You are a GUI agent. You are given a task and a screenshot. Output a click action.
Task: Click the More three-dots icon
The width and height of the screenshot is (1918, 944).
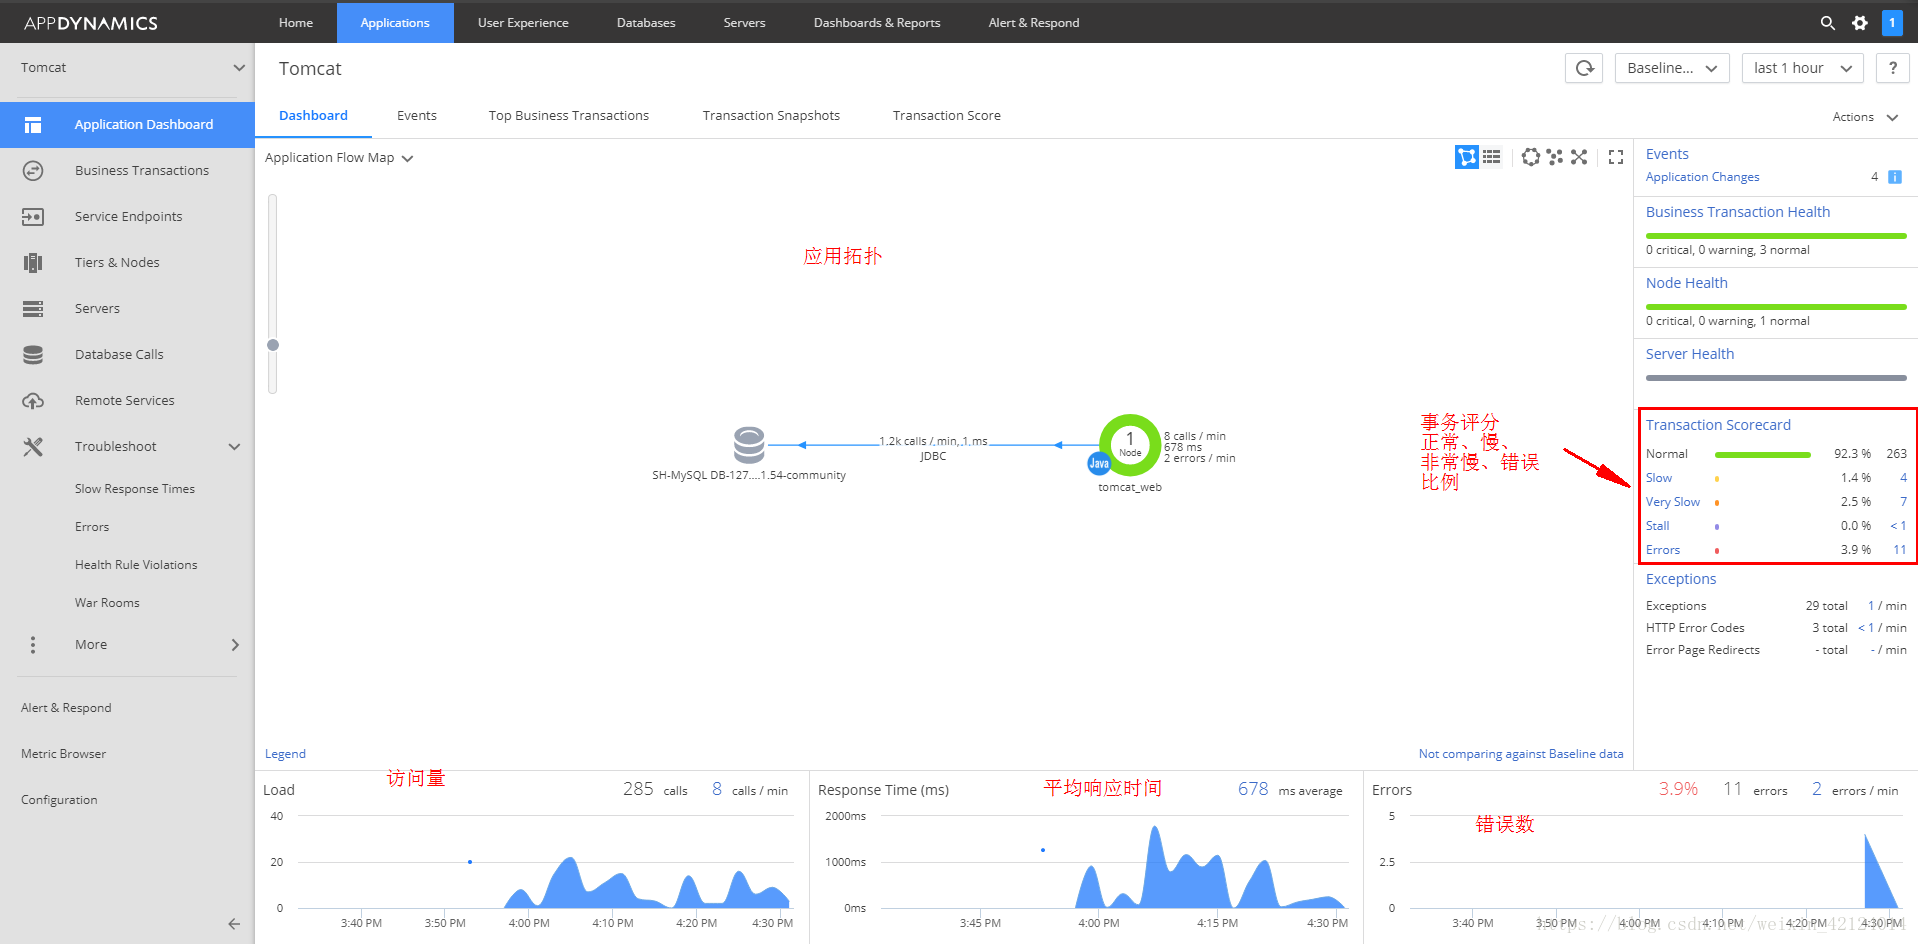tap(33, 645)
